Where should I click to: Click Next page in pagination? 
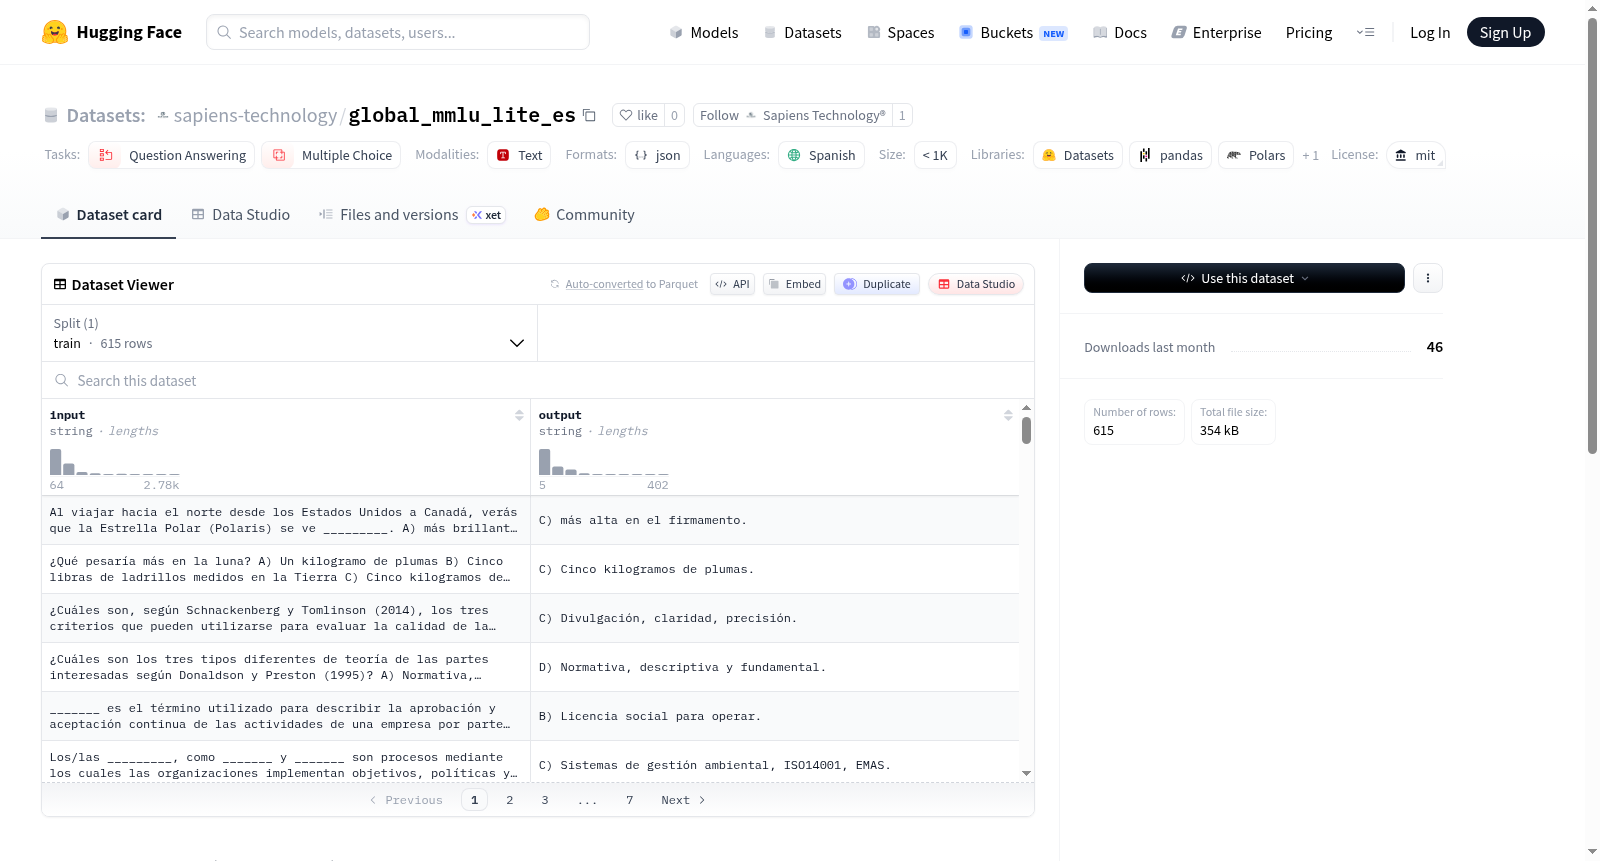[x=683, y=800]
